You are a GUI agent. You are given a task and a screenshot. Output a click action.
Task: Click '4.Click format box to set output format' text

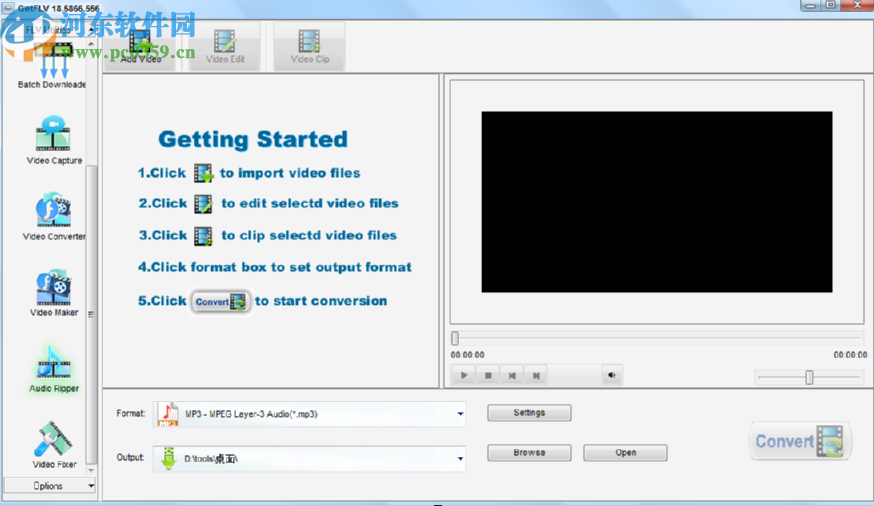[275, 267]
